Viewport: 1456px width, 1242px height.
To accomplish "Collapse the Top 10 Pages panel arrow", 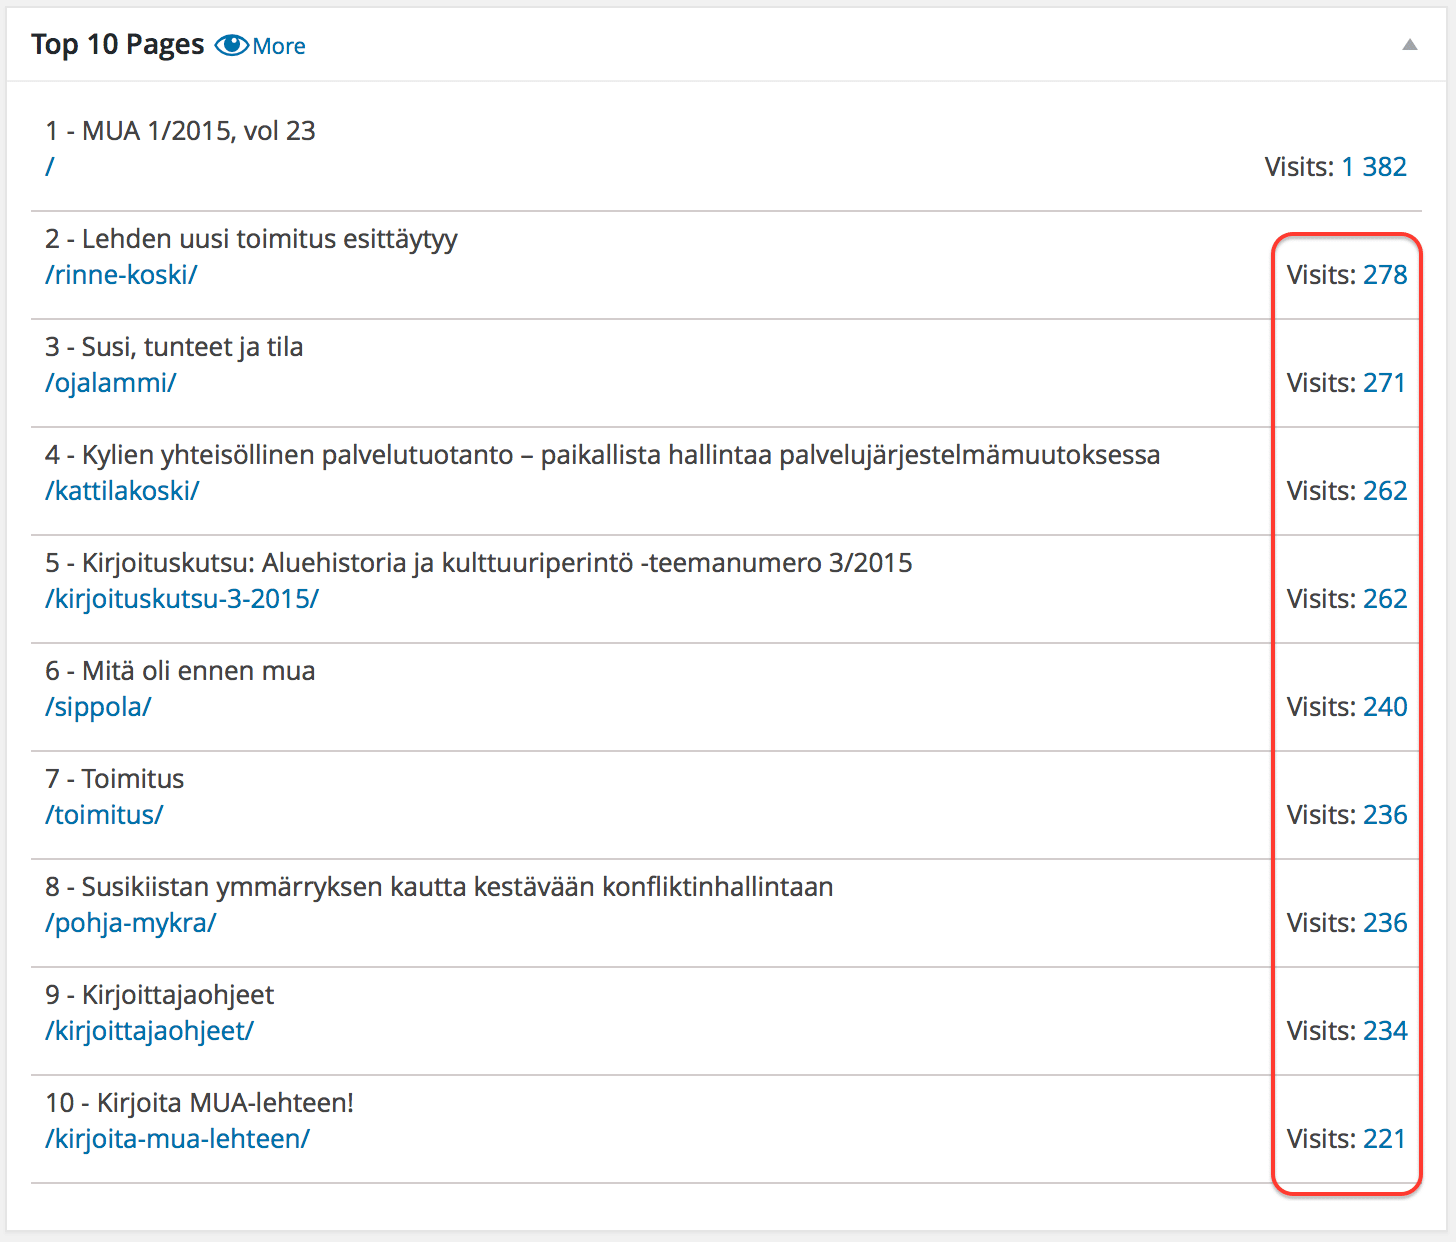I will 1410,44.
